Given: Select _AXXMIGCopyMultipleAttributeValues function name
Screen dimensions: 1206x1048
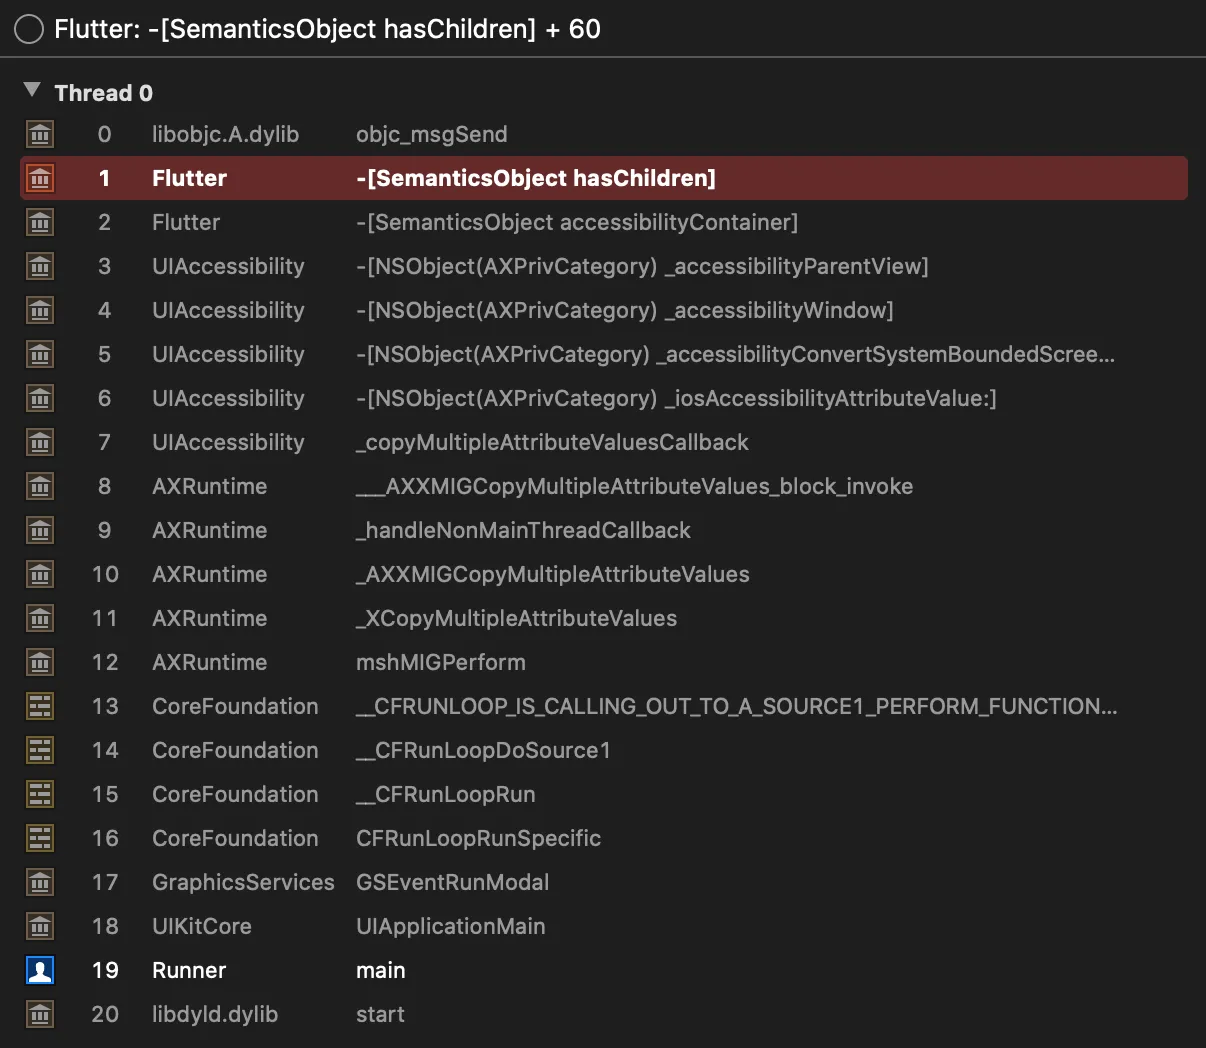Looking at the screenshot, I should click(x=553, y=575).
